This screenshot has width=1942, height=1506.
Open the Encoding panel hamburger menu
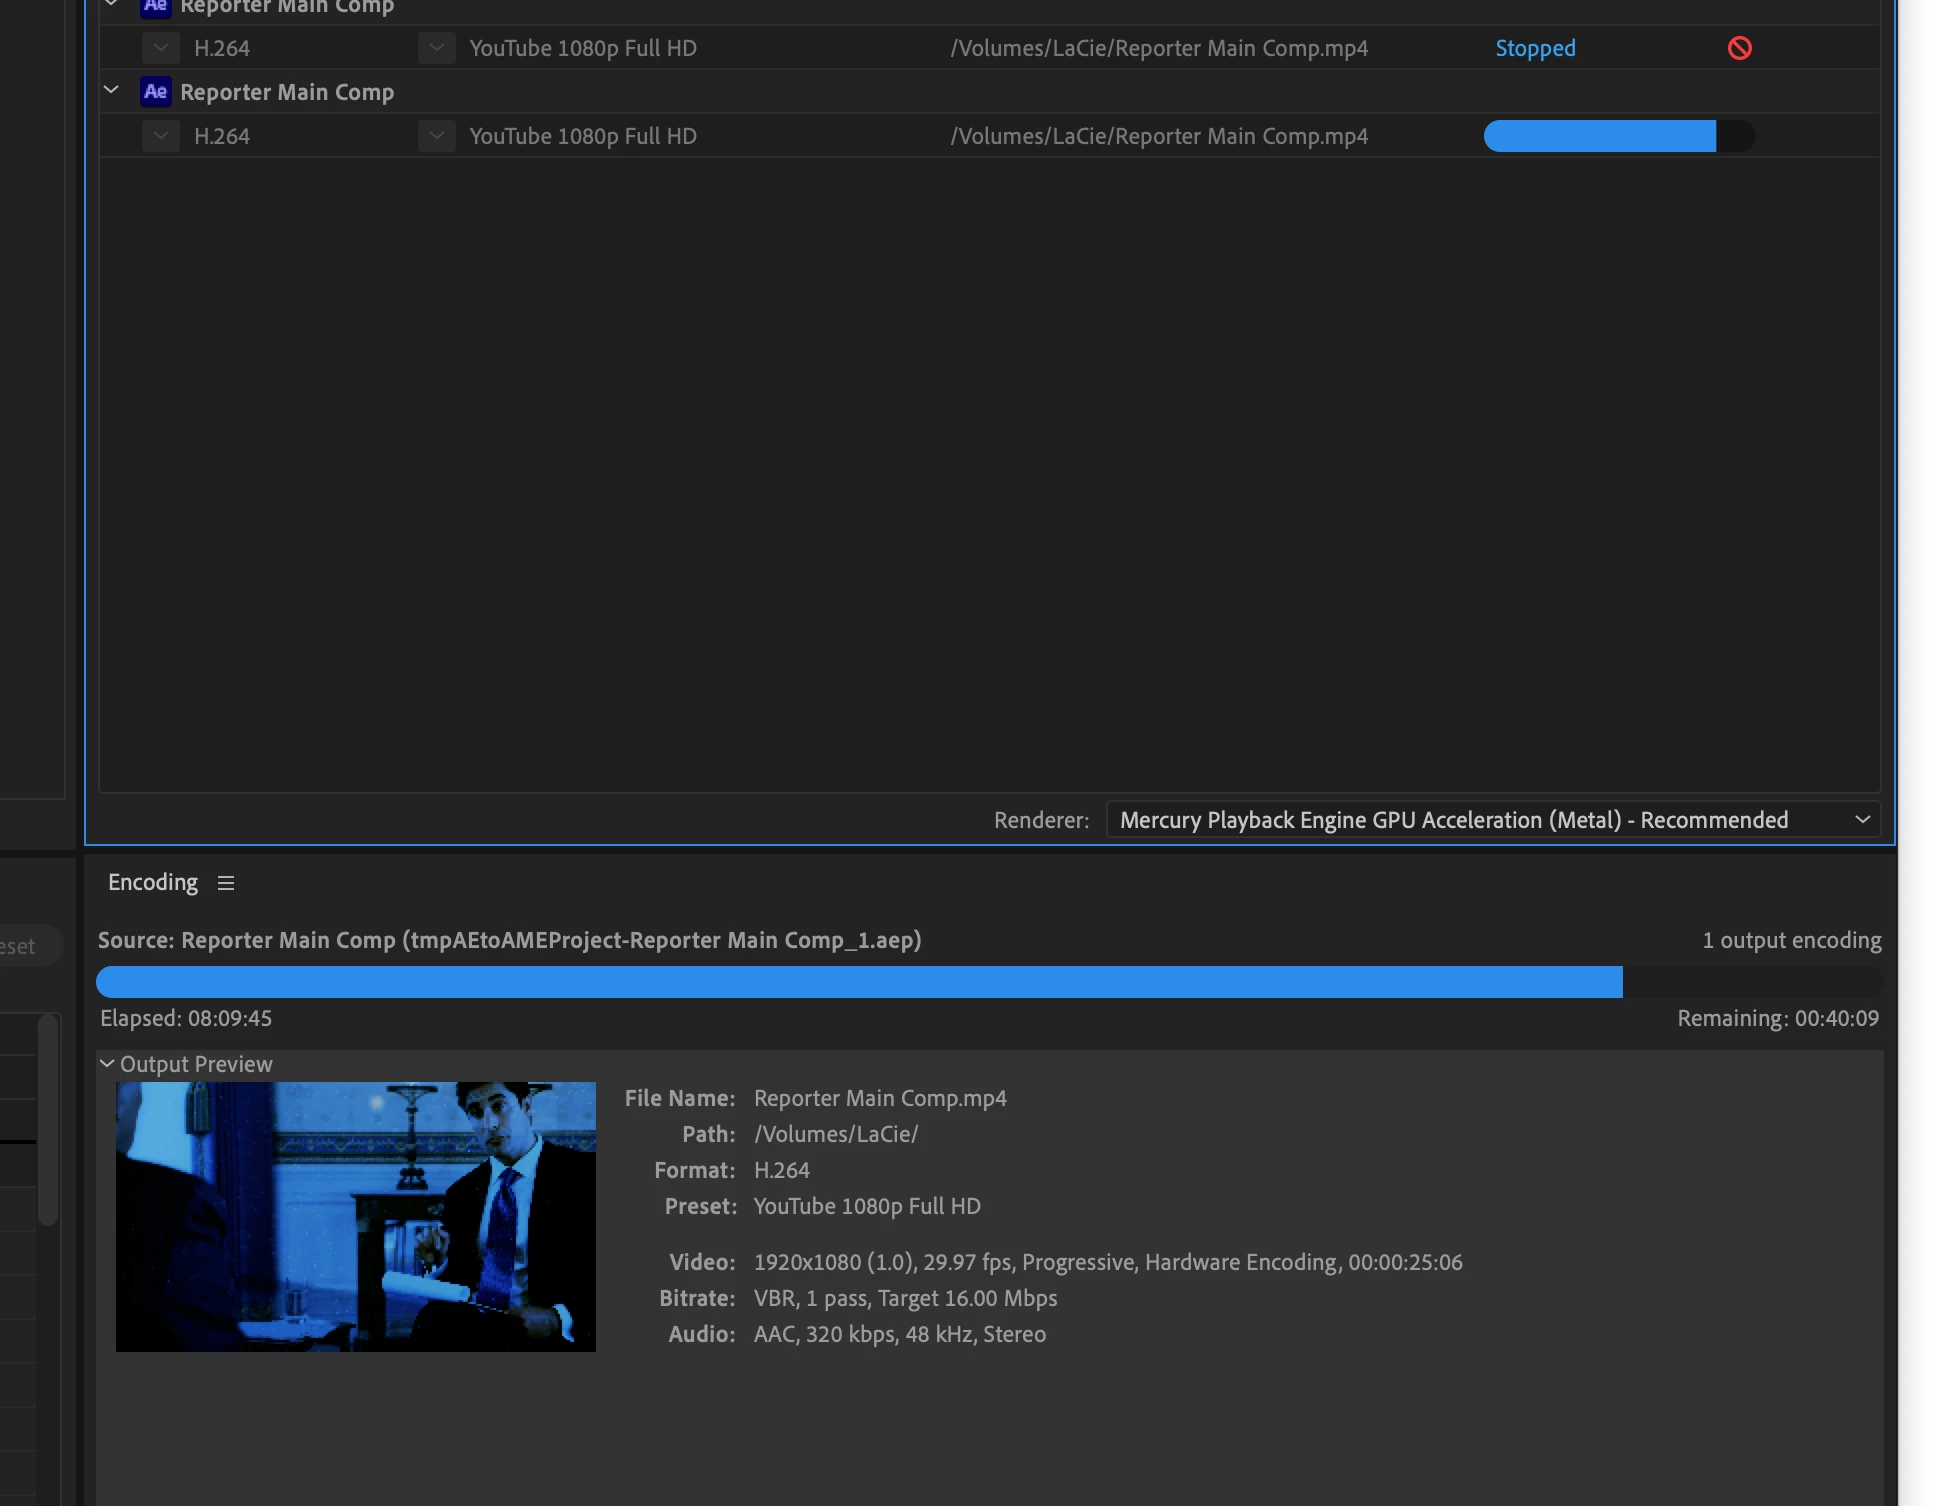(226, 883)
